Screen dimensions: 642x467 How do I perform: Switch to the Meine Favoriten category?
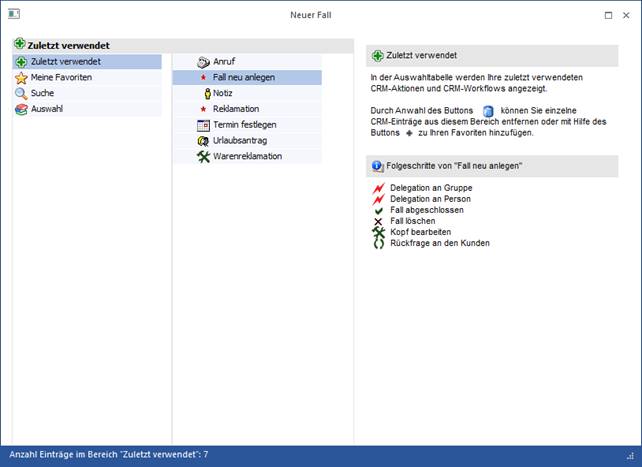click(x=68, y=77)
